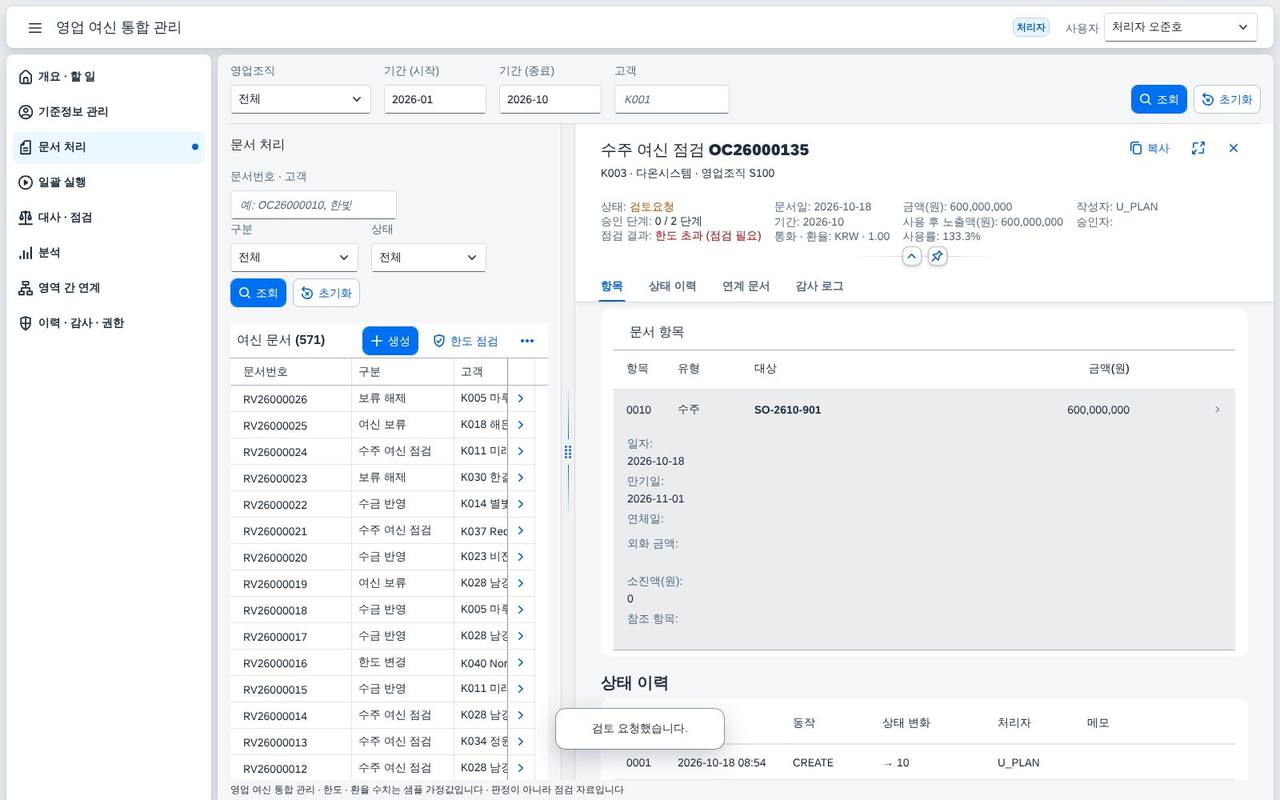Click the 한도 점검 button
The image size is (1280, 800).
coord(465,341)
